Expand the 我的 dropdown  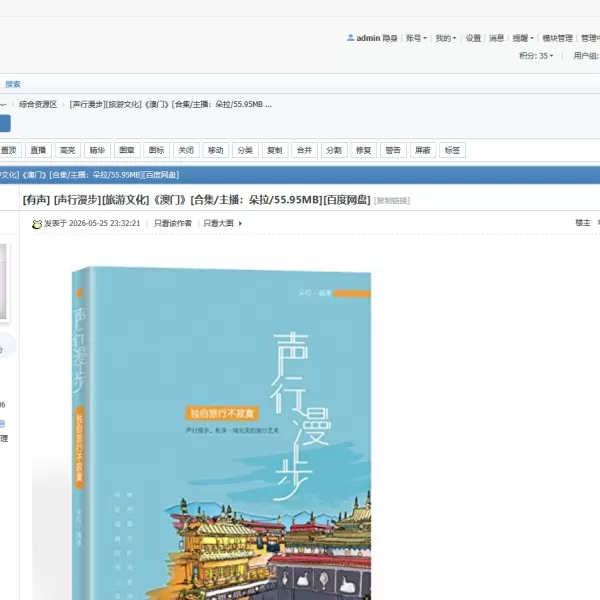pyautogui.click(x=446, y=38)
